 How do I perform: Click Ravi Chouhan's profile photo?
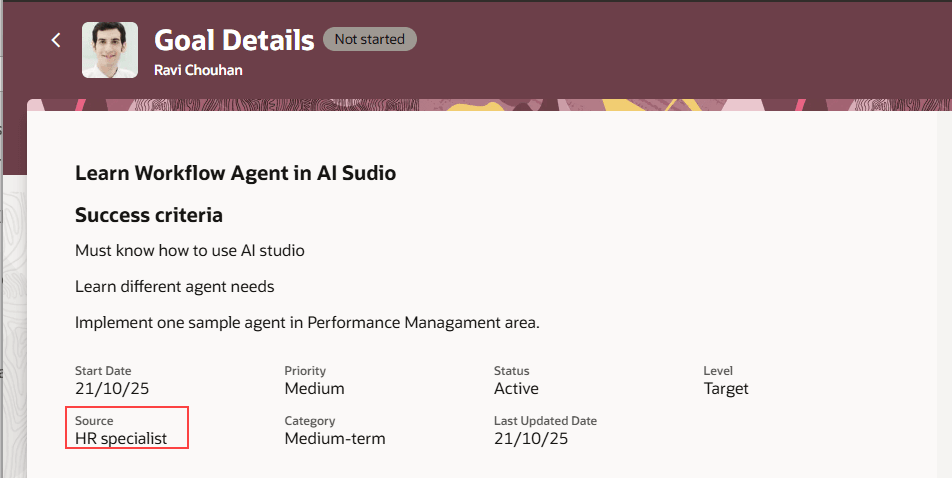(110, 50)
